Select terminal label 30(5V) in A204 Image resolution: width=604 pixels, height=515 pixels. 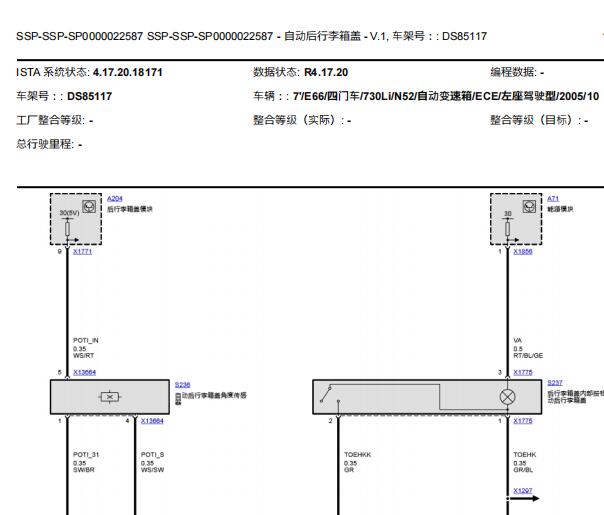click(69, 213)
